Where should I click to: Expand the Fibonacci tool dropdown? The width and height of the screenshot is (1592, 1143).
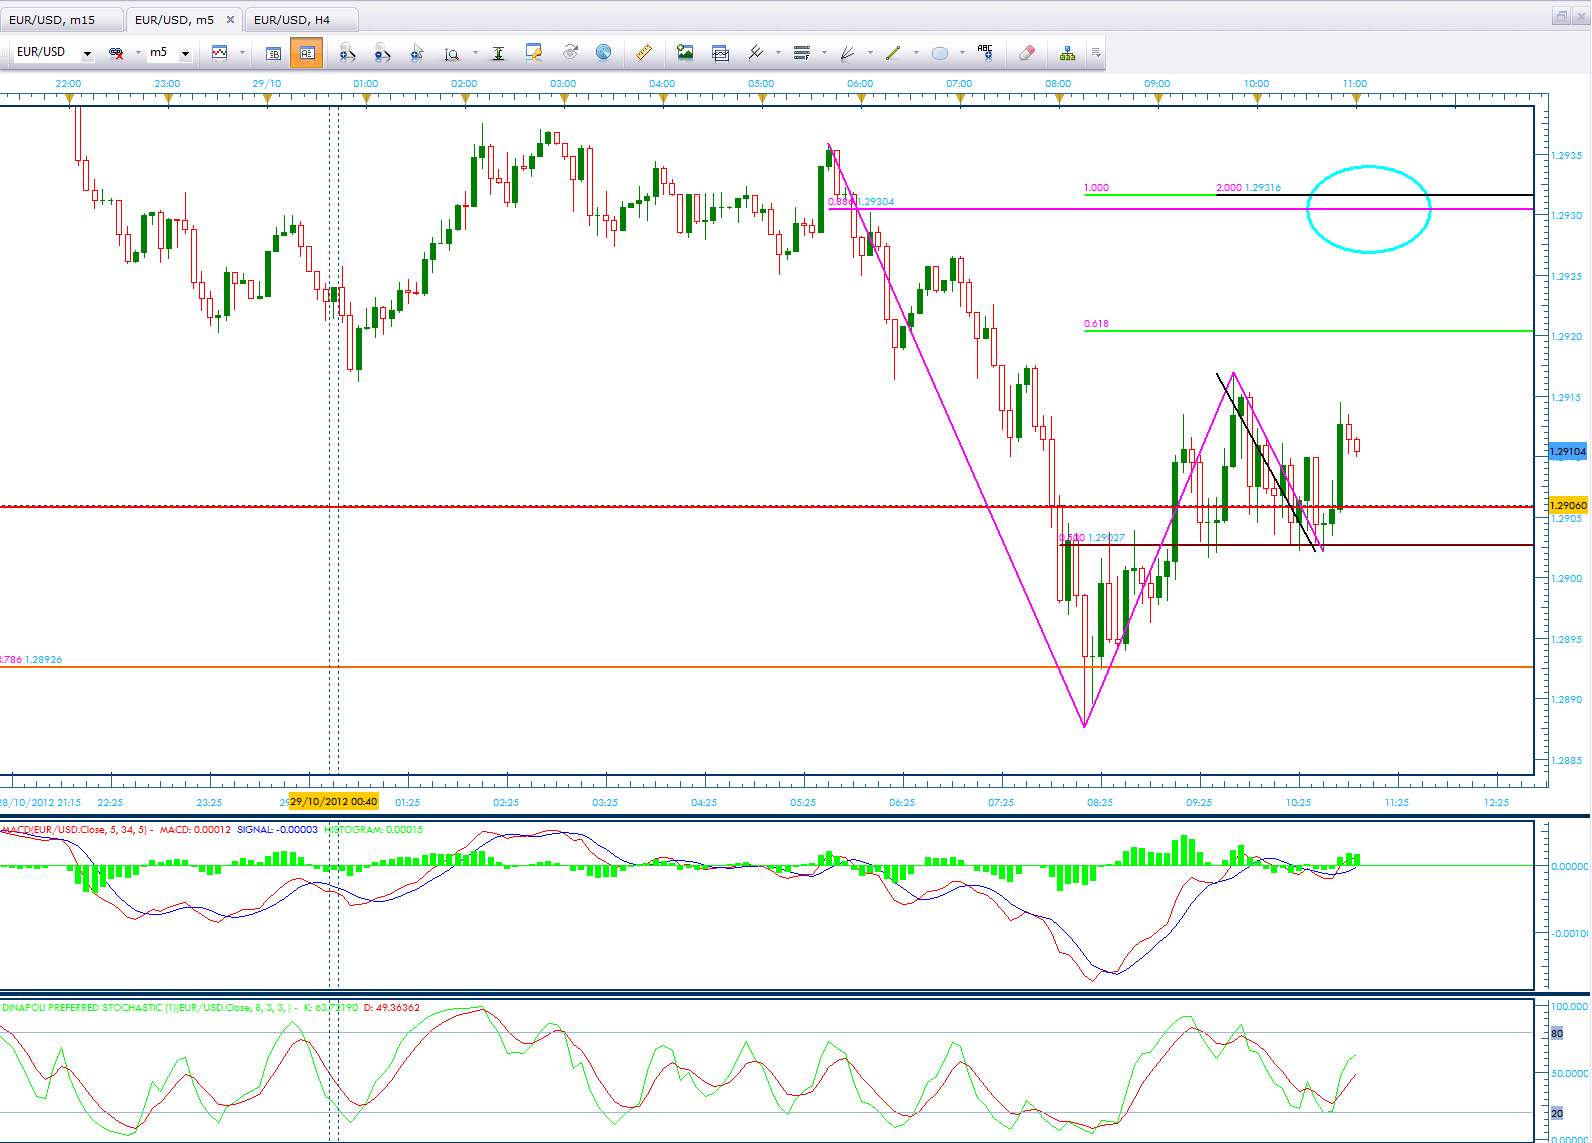[x=824, y=53]
